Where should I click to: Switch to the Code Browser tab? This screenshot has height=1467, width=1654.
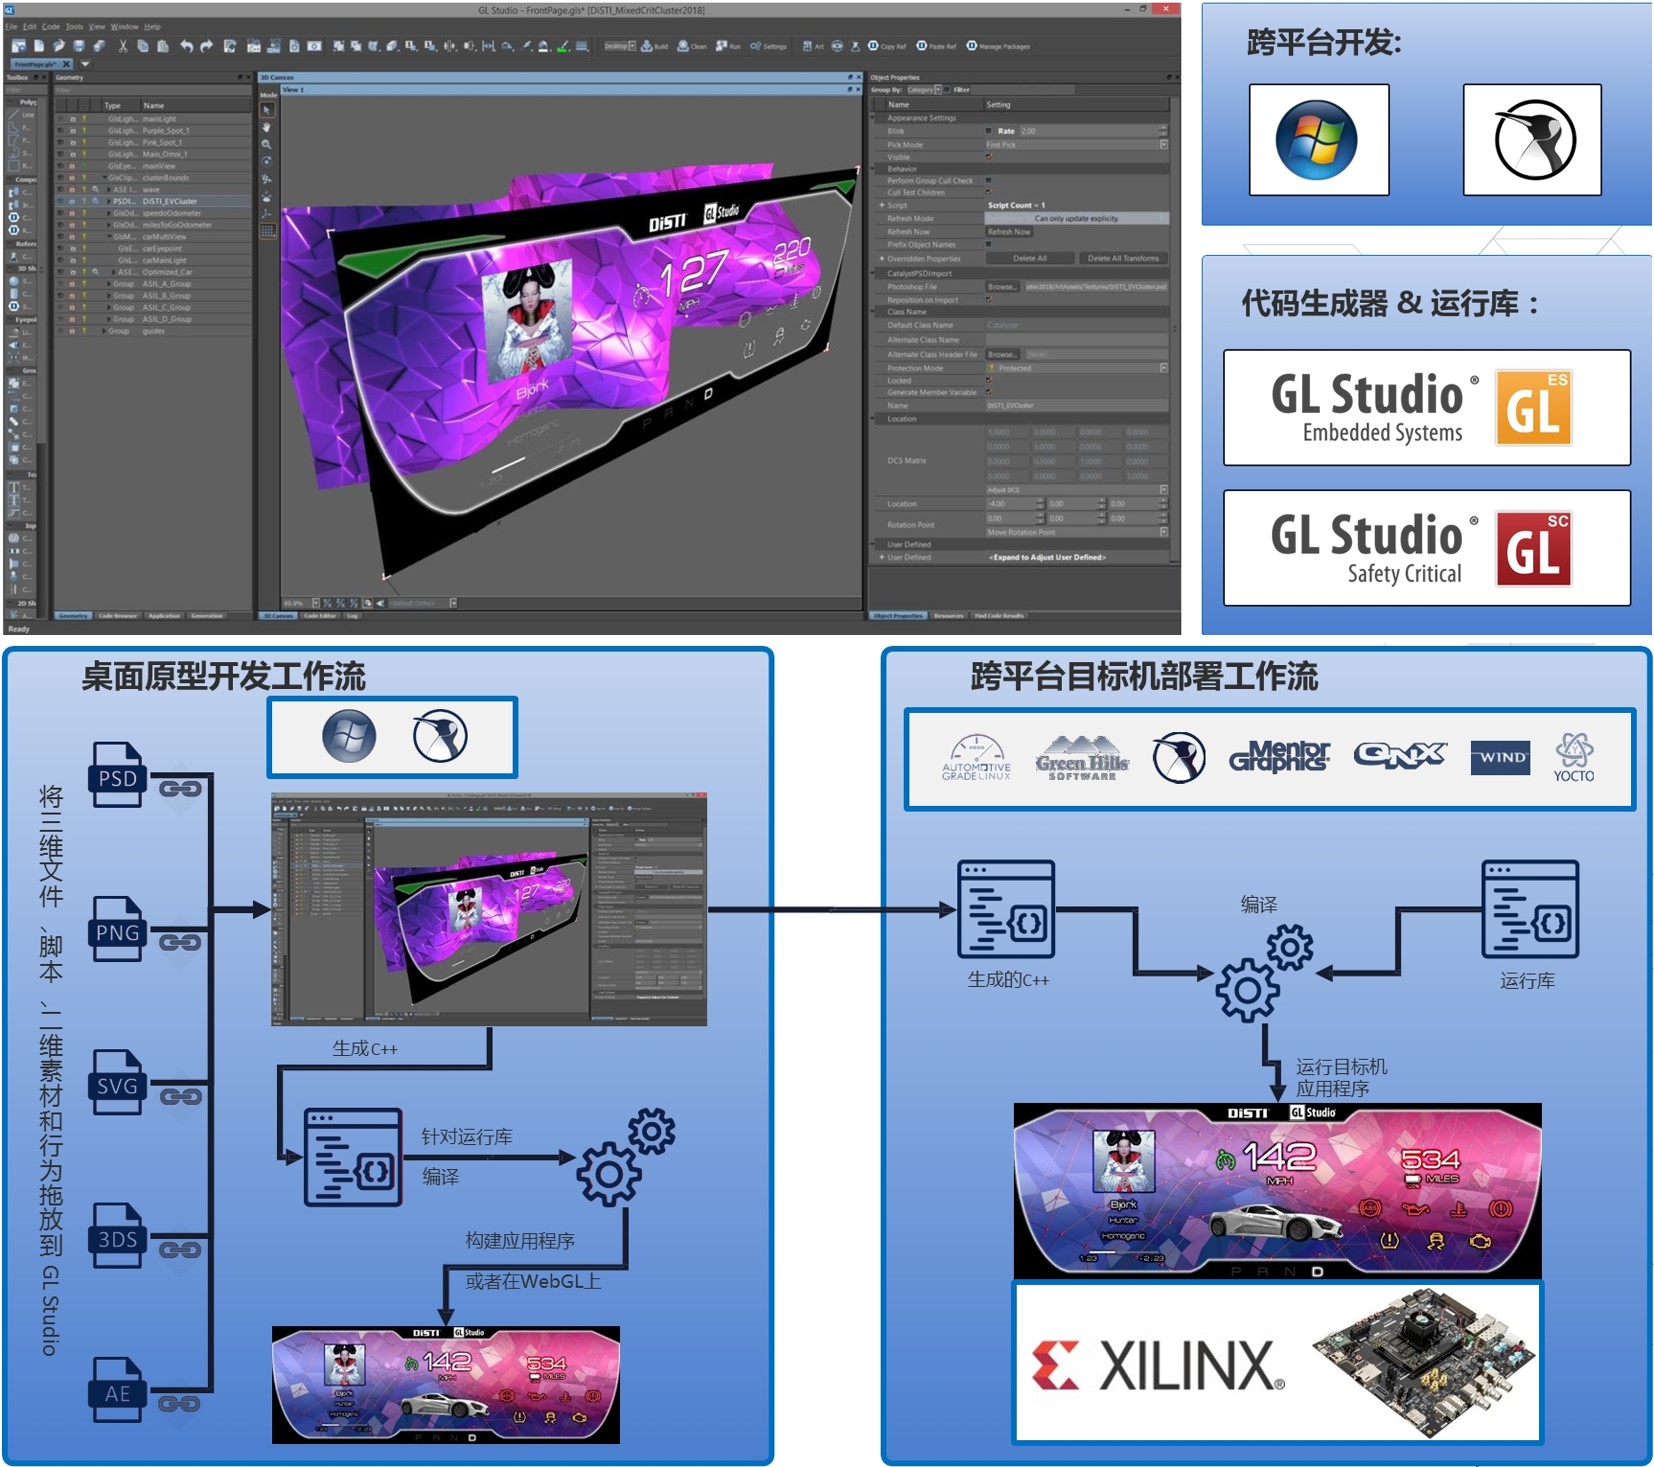(x=118, y=615)
